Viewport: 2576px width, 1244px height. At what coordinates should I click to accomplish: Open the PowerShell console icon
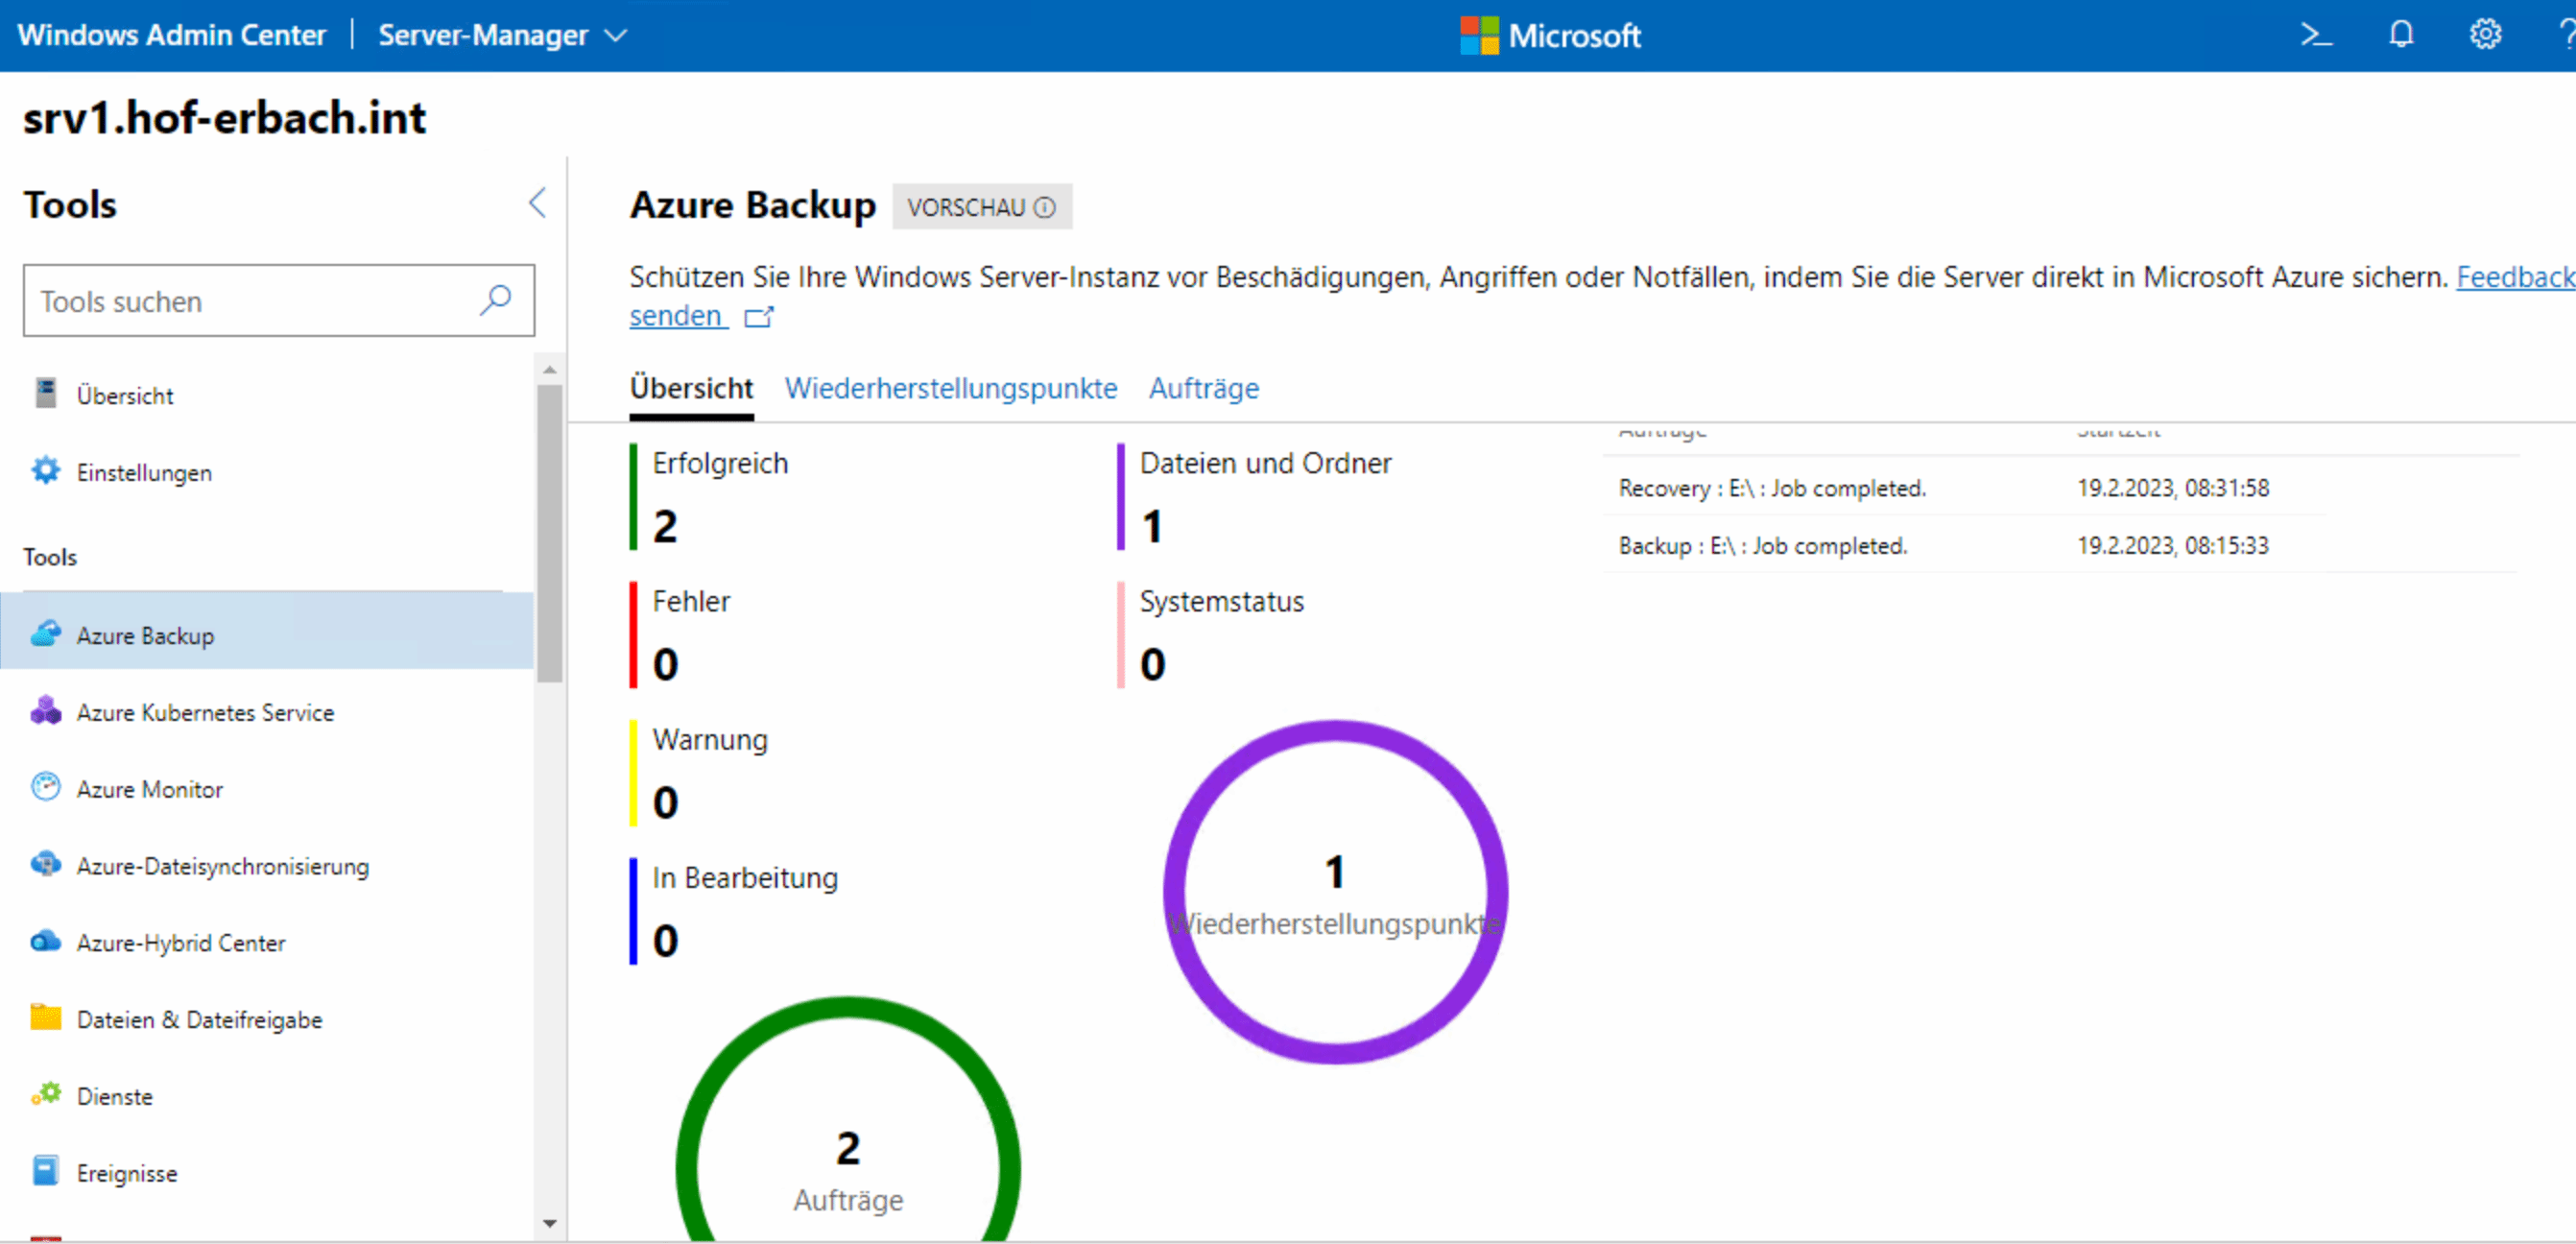pos(2317,35)
